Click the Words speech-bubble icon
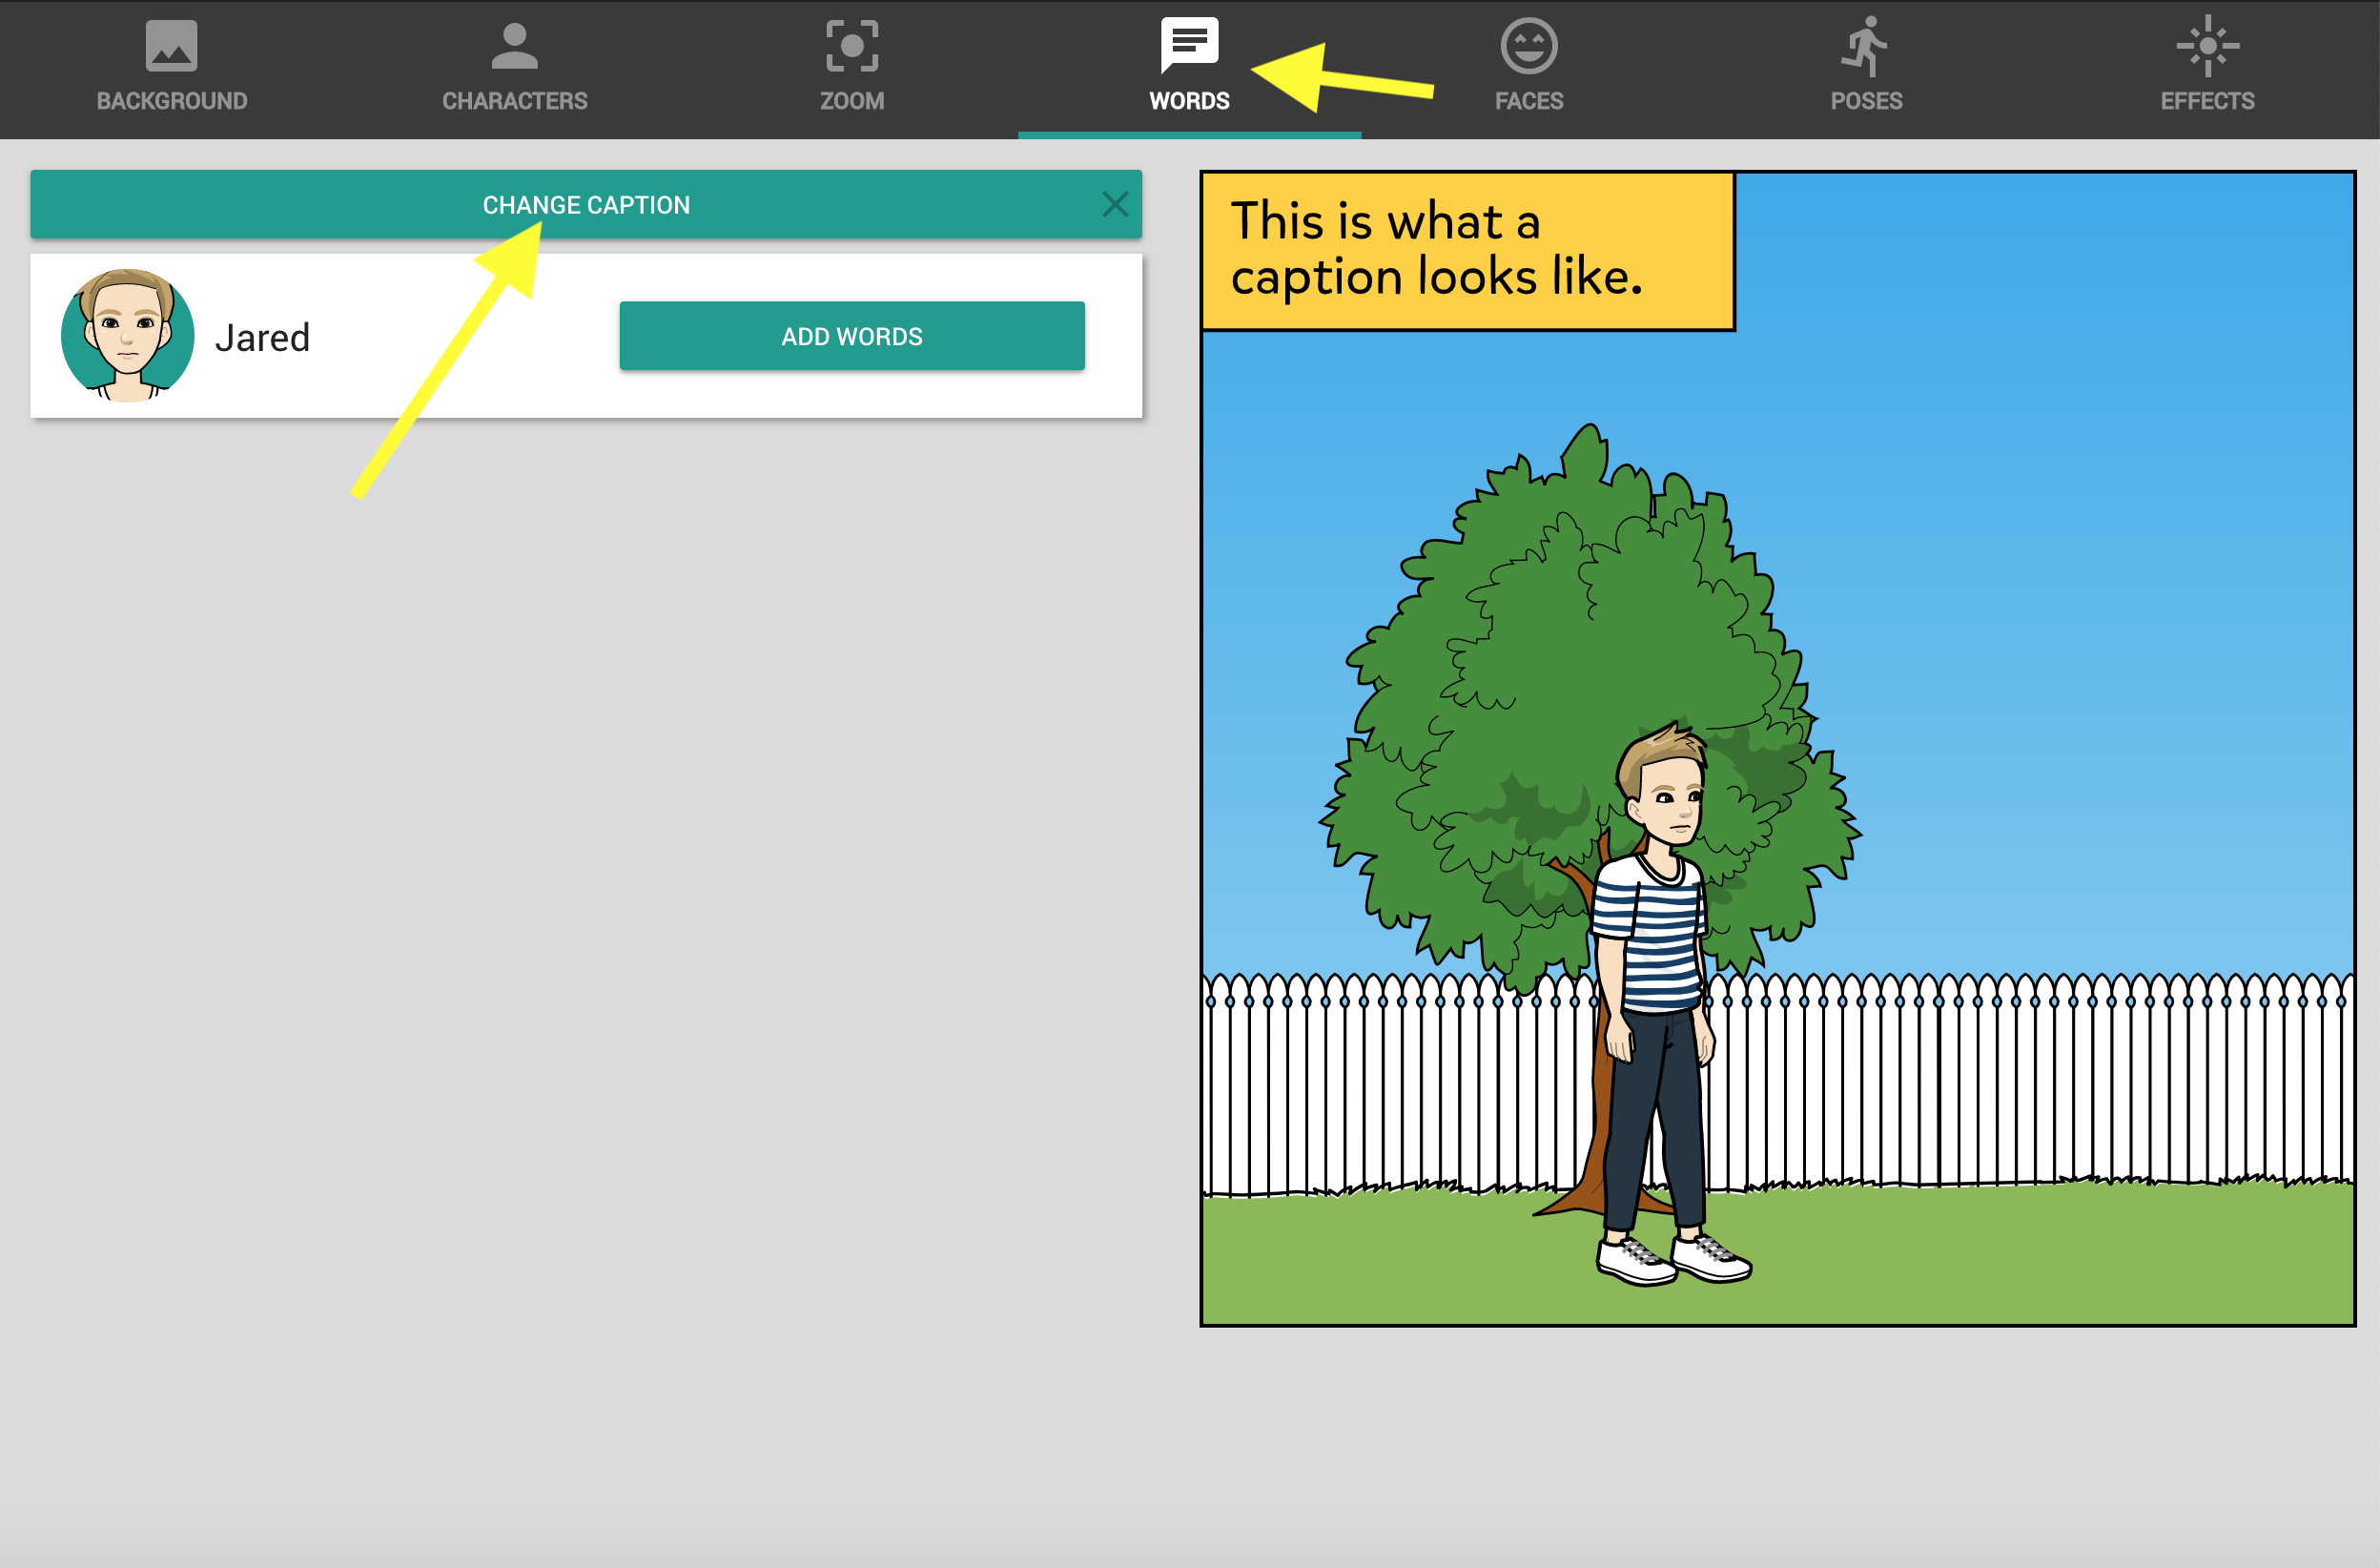 (1189, 44)
